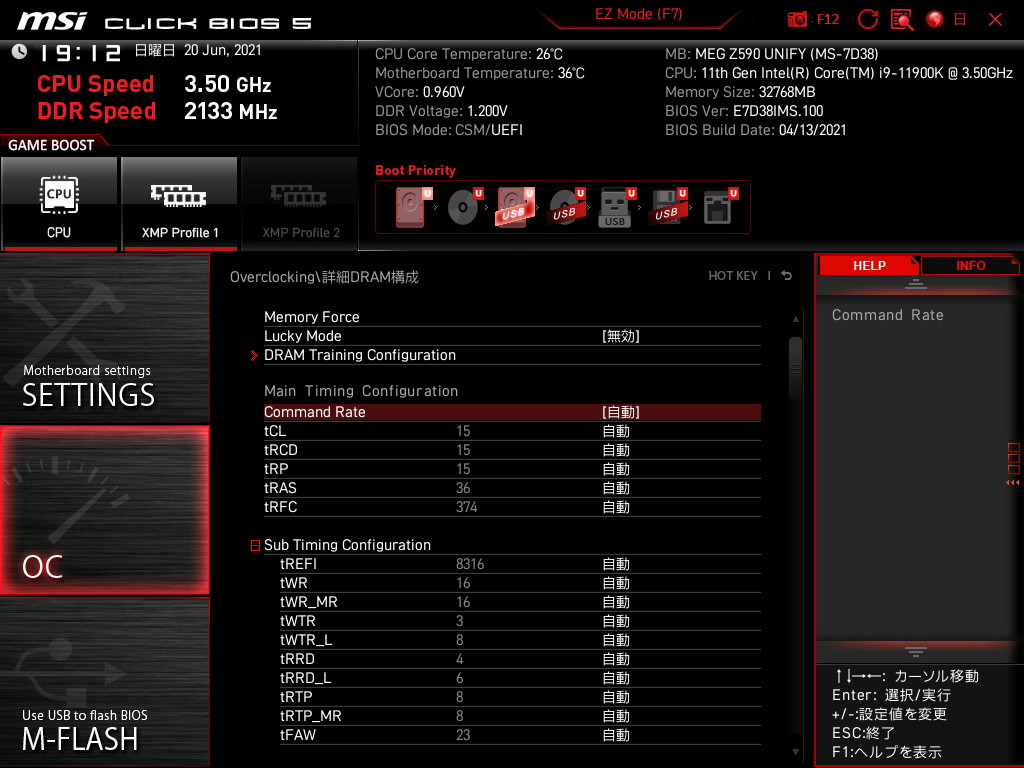1024x768 pixels.
Task: Select the tRRD sub timing row
Action: 520,658
